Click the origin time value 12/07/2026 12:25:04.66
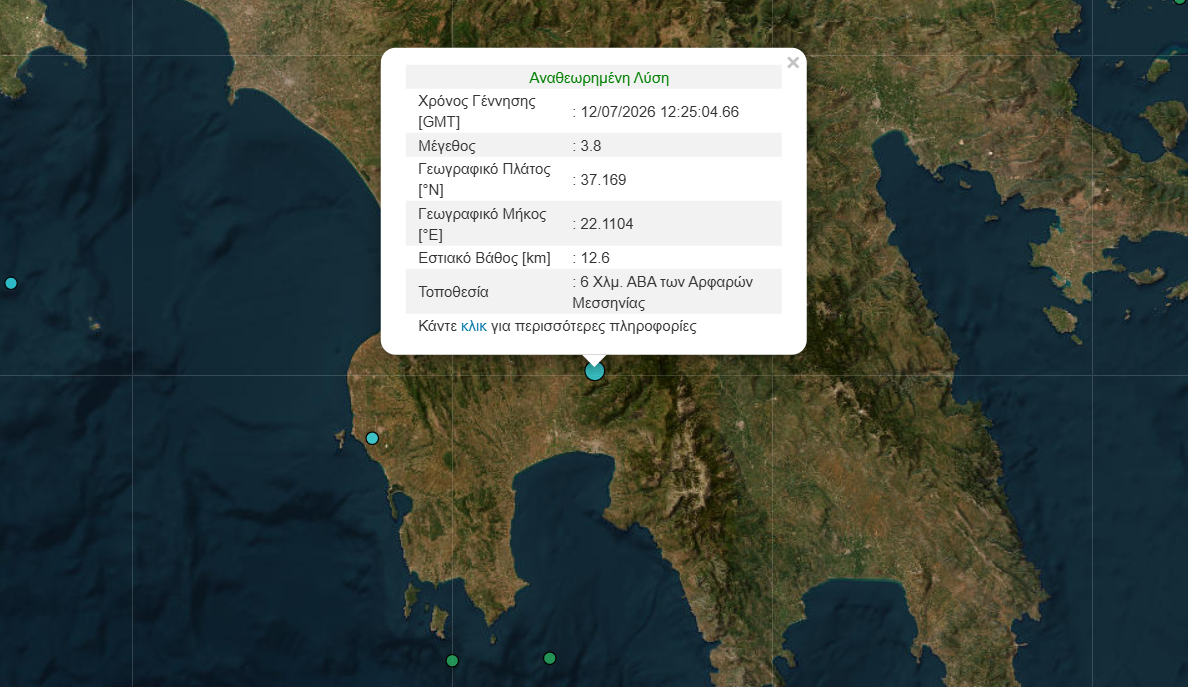Image resolution: width=1188 pixels, height=687 pixels. click(x=659, y=112)
